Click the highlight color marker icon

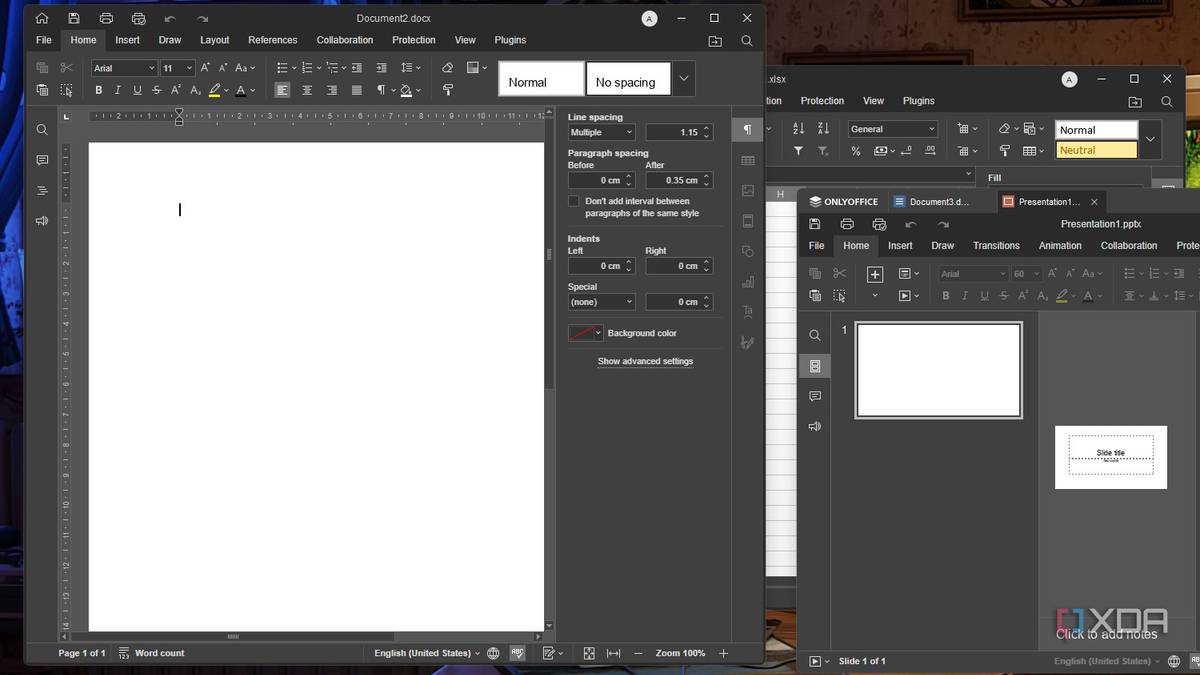click(x=215, y=90)
